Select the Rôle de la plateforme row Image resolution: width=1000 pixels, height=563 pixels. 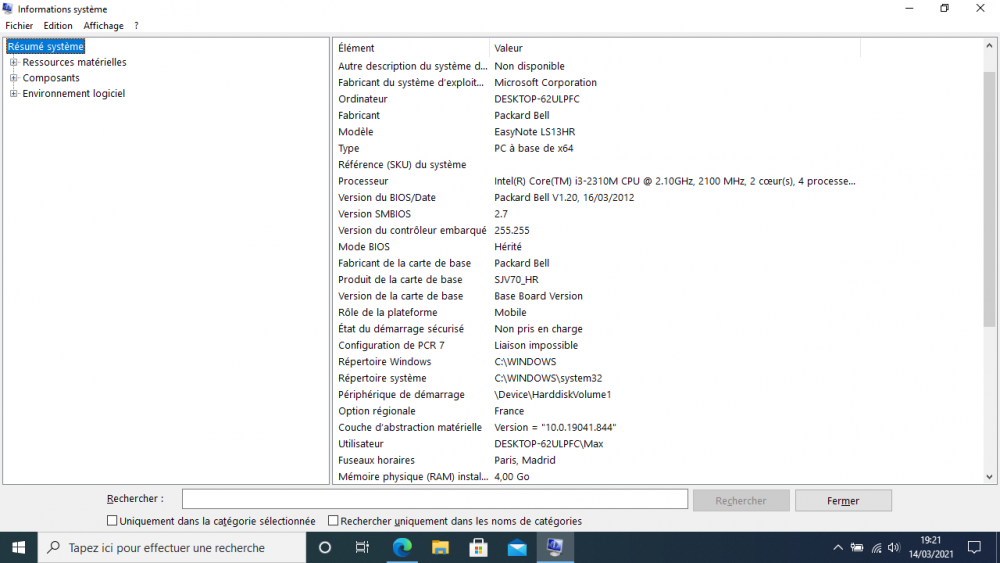click(596, 312)
